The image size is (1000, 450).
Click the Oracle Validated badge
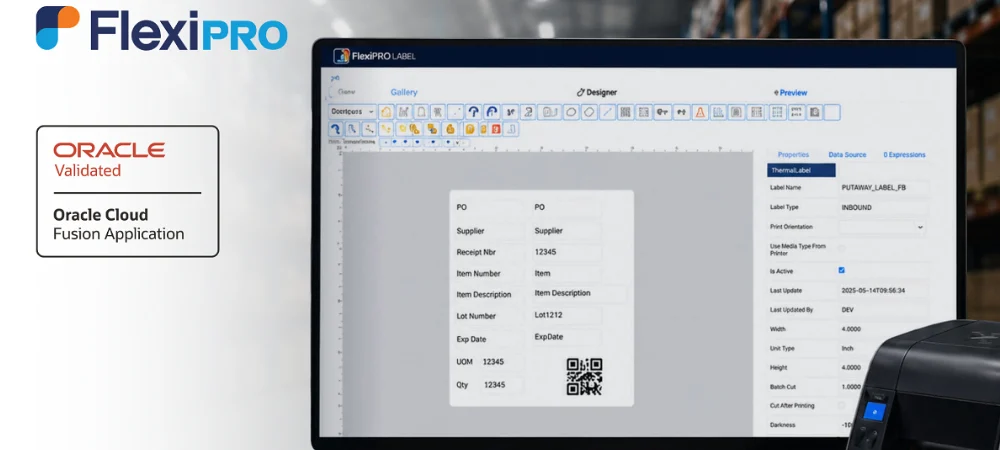pos(128,191)
